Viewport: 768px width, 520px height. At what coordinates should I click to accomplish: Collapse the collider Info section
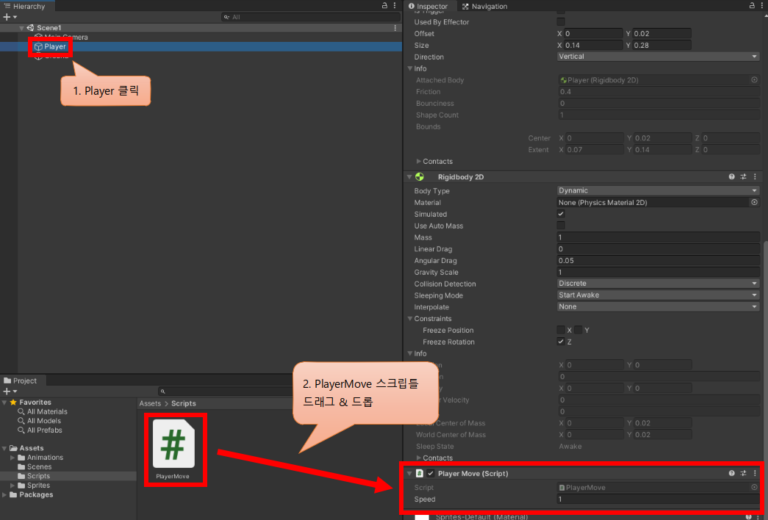coord(410,69)
